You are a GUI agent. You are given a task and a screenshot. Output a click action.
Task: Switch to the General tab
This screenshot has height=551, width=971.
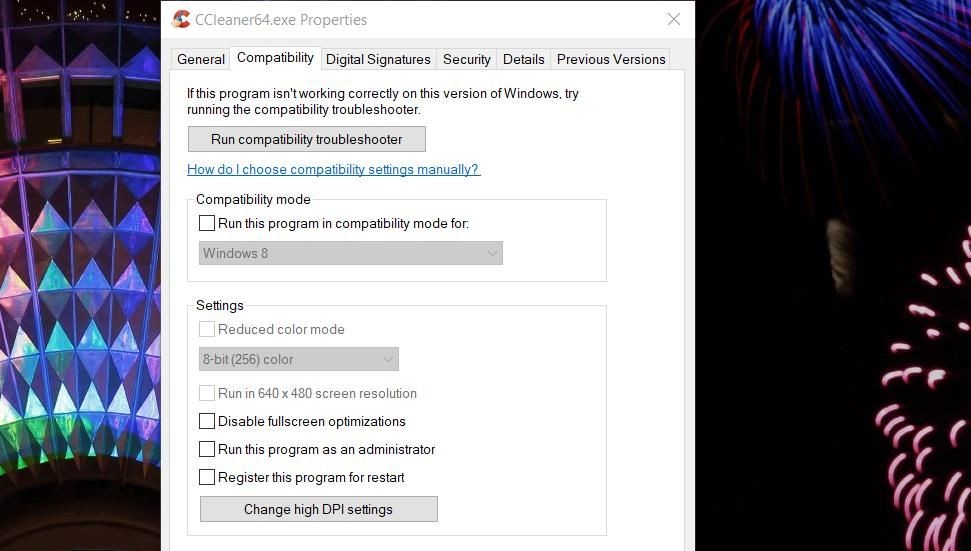[201, 59]
